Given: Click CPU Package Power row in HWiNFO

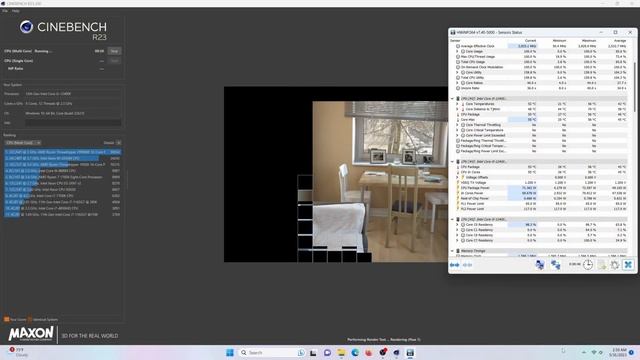Looking at the screenshot, I should [x=542, y=188].
